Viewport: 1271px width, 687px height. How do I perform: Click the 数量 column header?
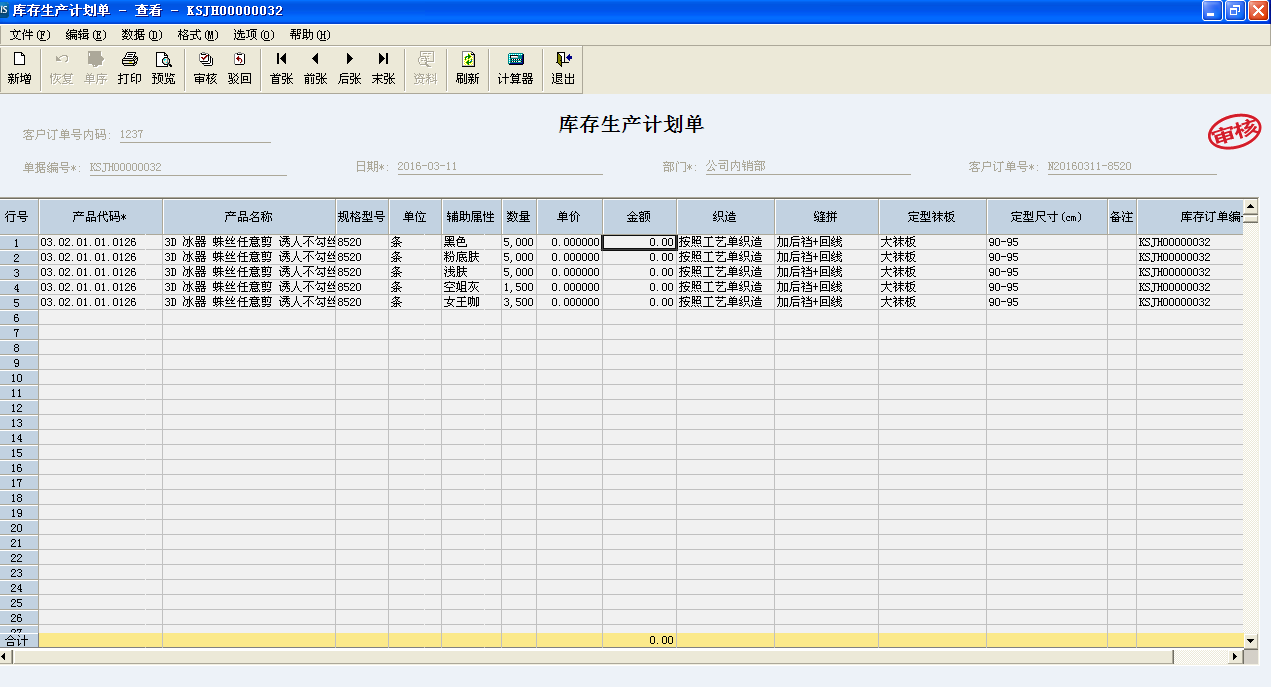[519, 216]
